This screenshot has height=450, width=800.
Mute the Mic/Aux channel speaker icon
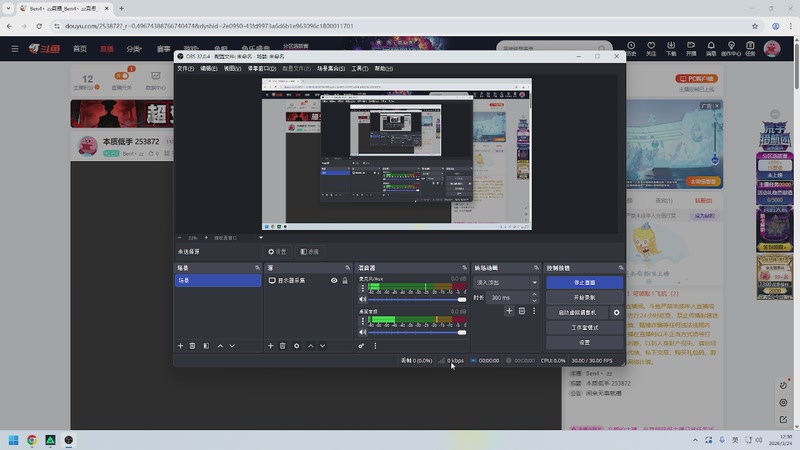pyautogui.click(x=362, y=299)
